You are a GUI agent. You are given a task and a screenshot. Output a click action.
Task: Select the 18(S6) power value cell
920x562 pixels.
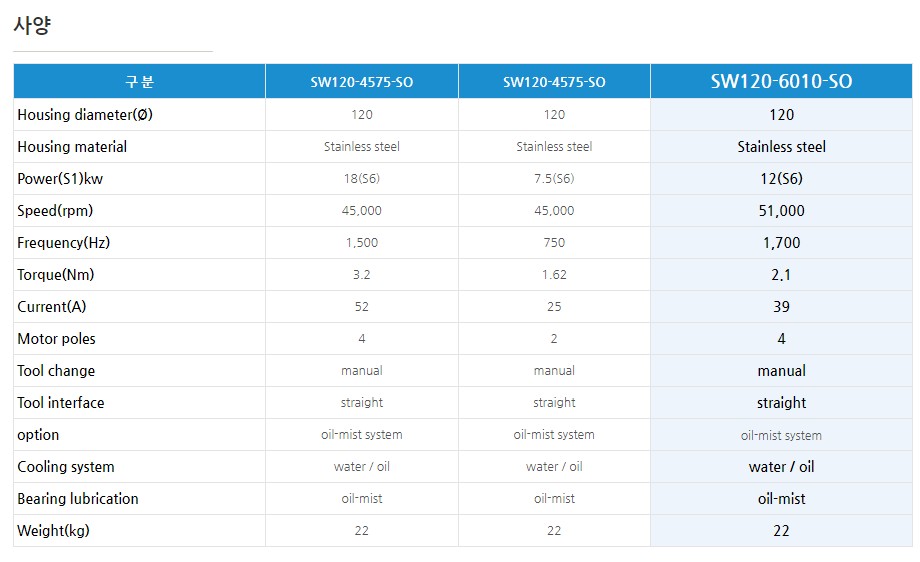pos(361,179)
